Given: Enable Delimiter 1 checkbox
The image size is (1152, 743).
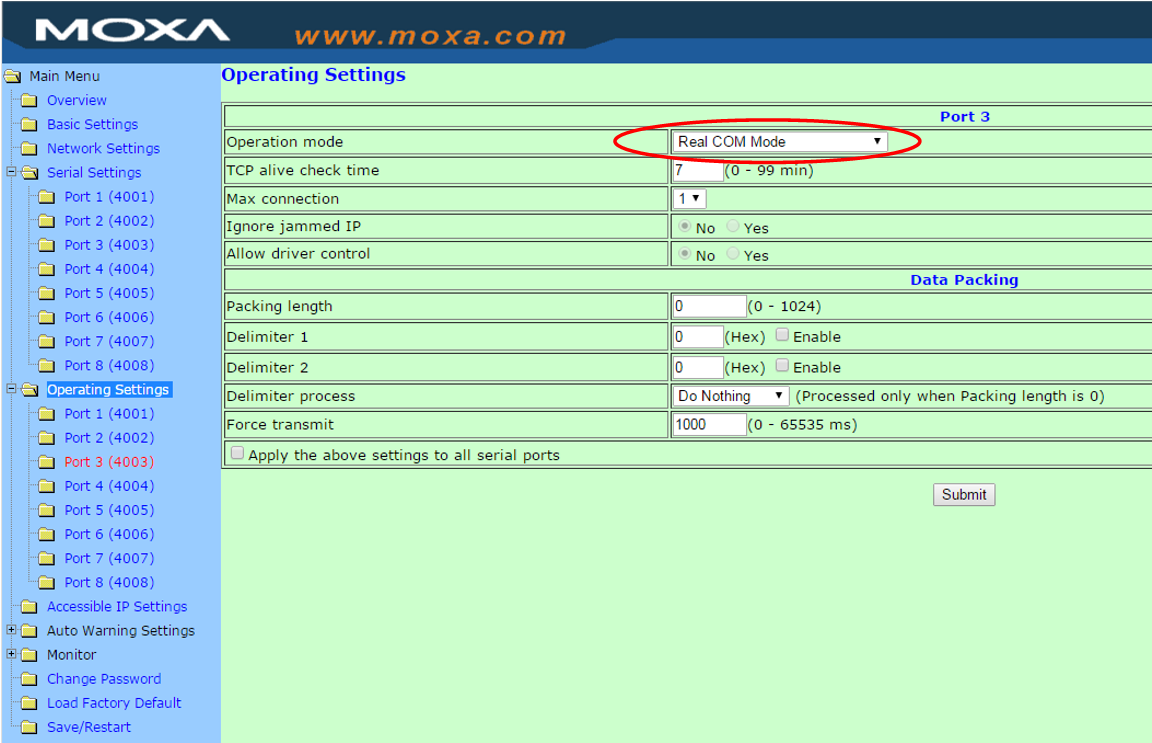Looking at the screenshot, I should (x=782, y=335).
